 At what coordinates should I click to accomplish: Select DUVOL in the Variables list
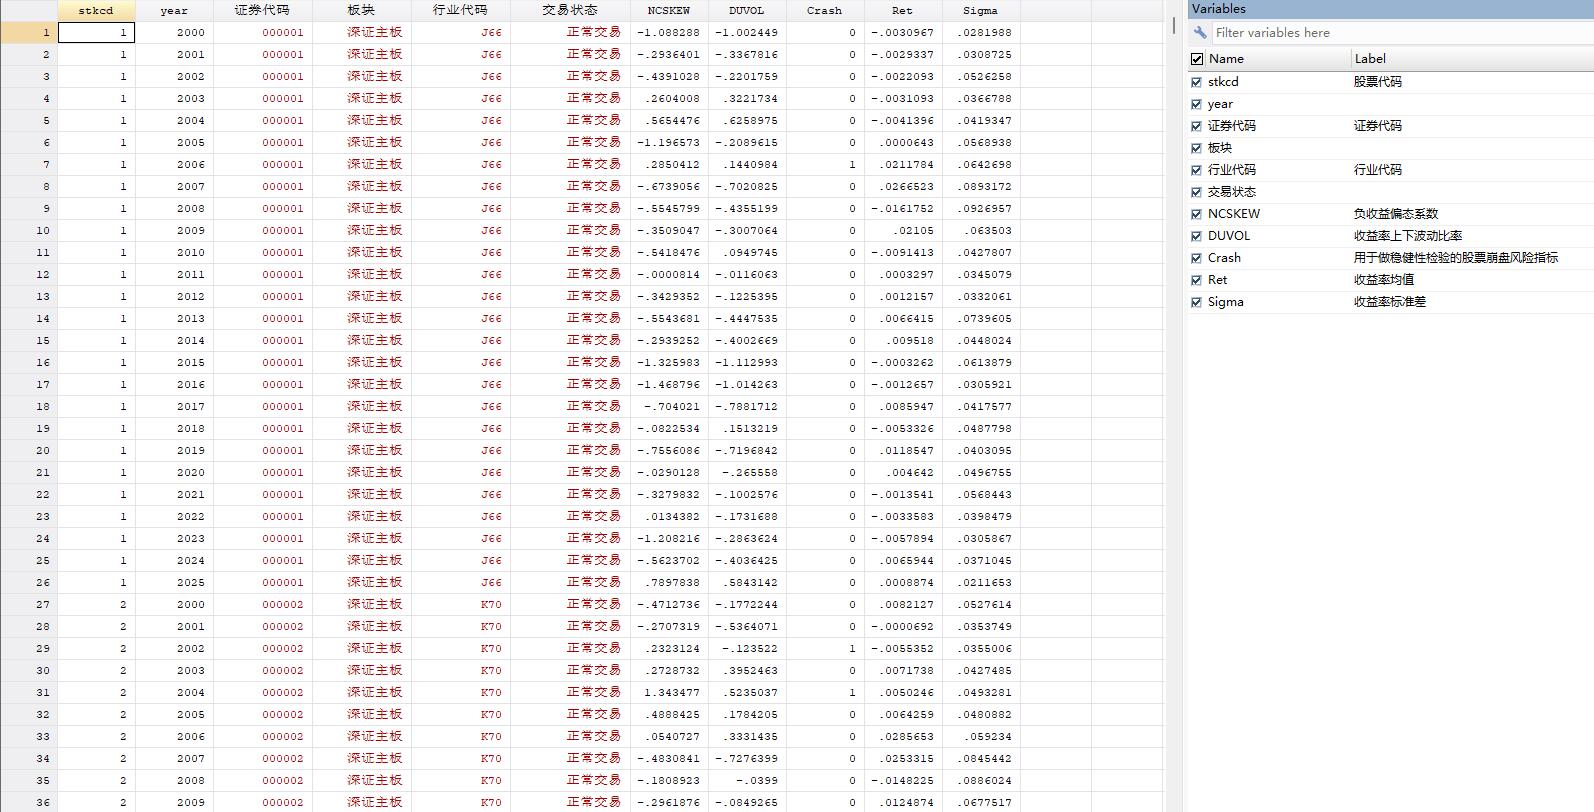1229,236
